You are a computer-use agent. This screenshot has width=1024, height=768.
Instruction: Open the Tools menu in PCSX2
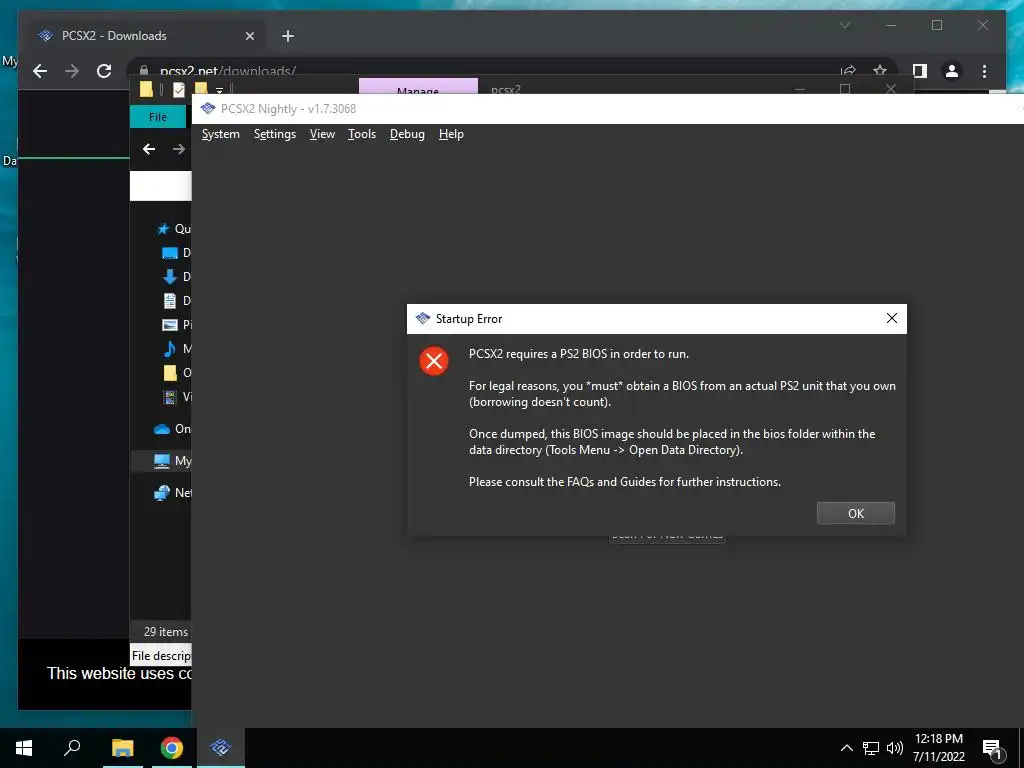point(362,135)
